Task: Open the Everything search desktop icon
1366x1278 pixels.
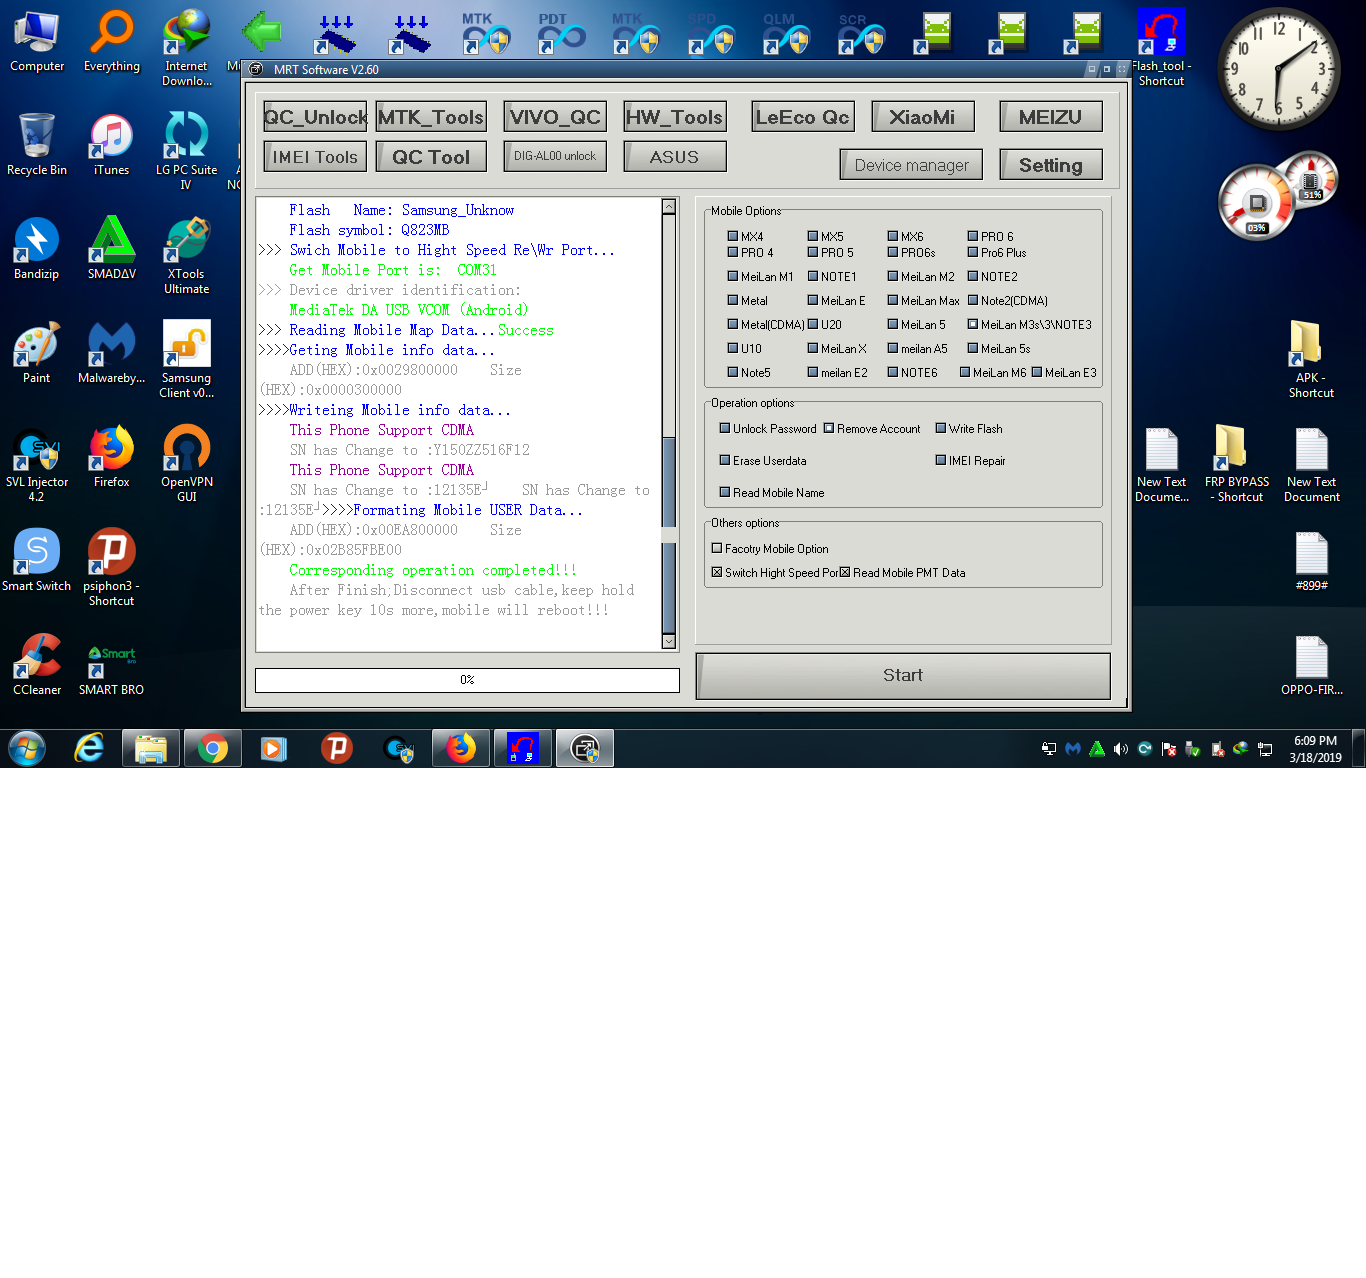Action: pyautogui.click(x=112, y=40)
